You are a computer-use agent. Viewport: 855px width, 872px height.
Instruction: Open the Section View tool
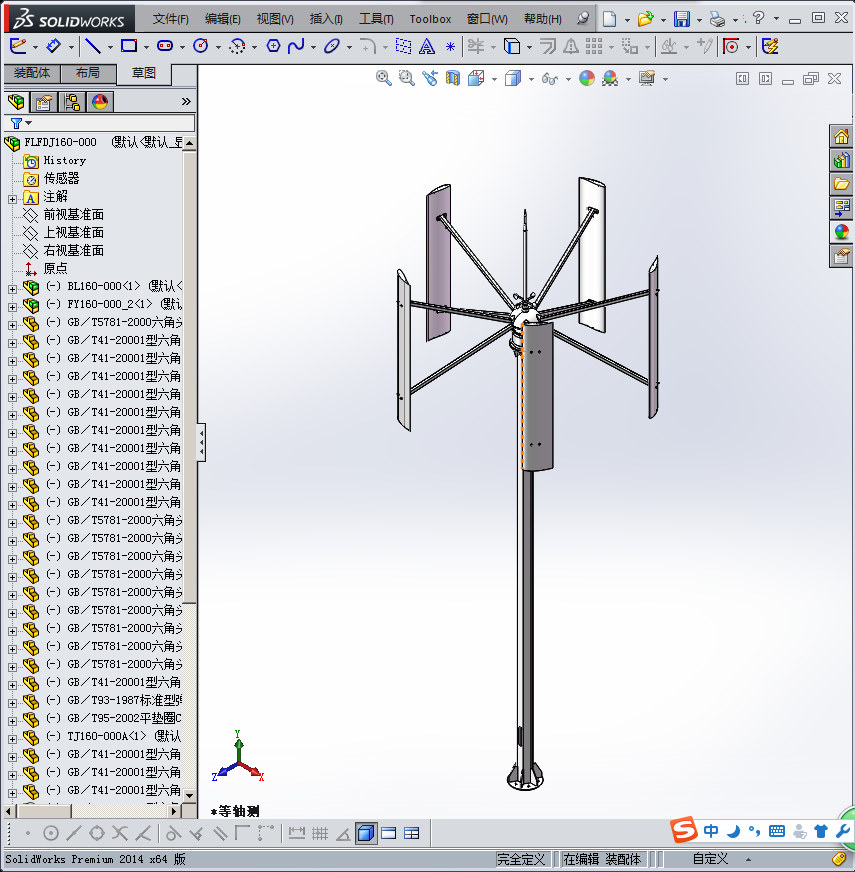click(x=453, y=78)
